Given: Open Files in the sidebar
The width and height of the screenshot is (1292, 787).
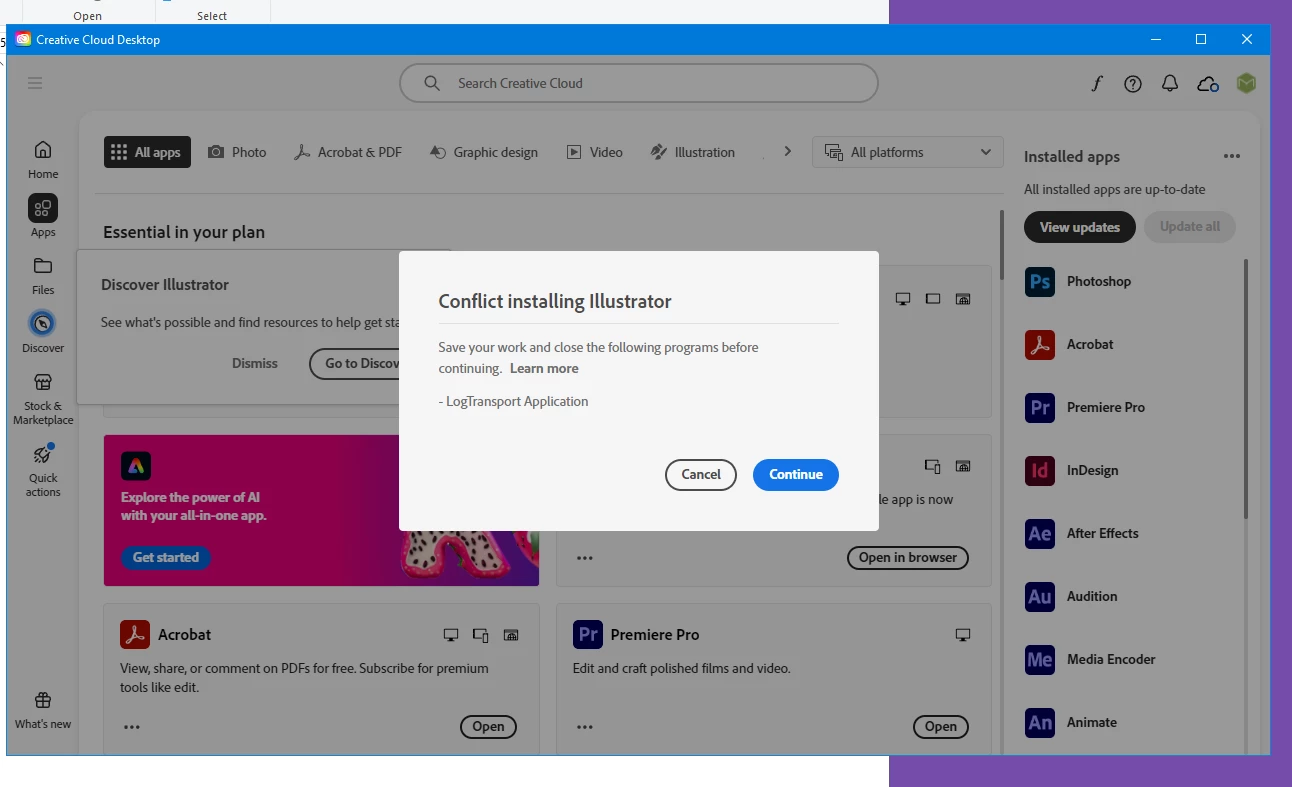Looking at the screenshot, I should [x=43, y=275].
